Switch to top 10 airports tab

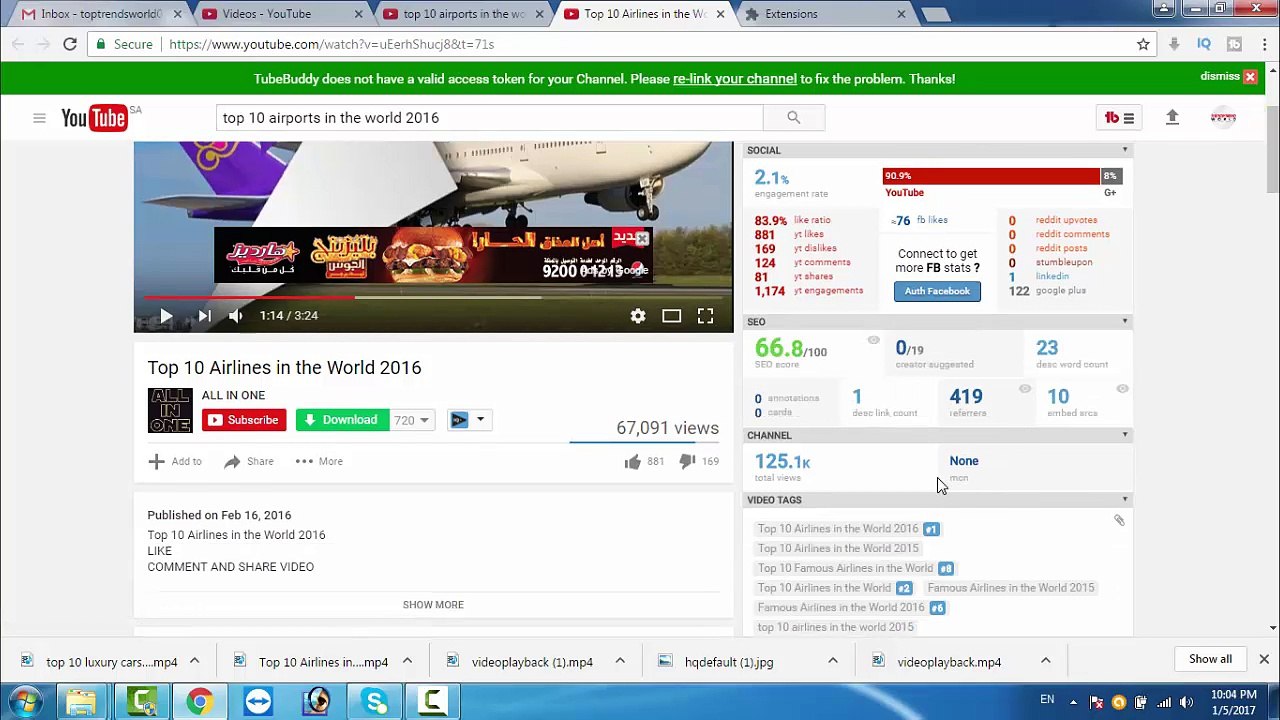(x=462, y=14)
